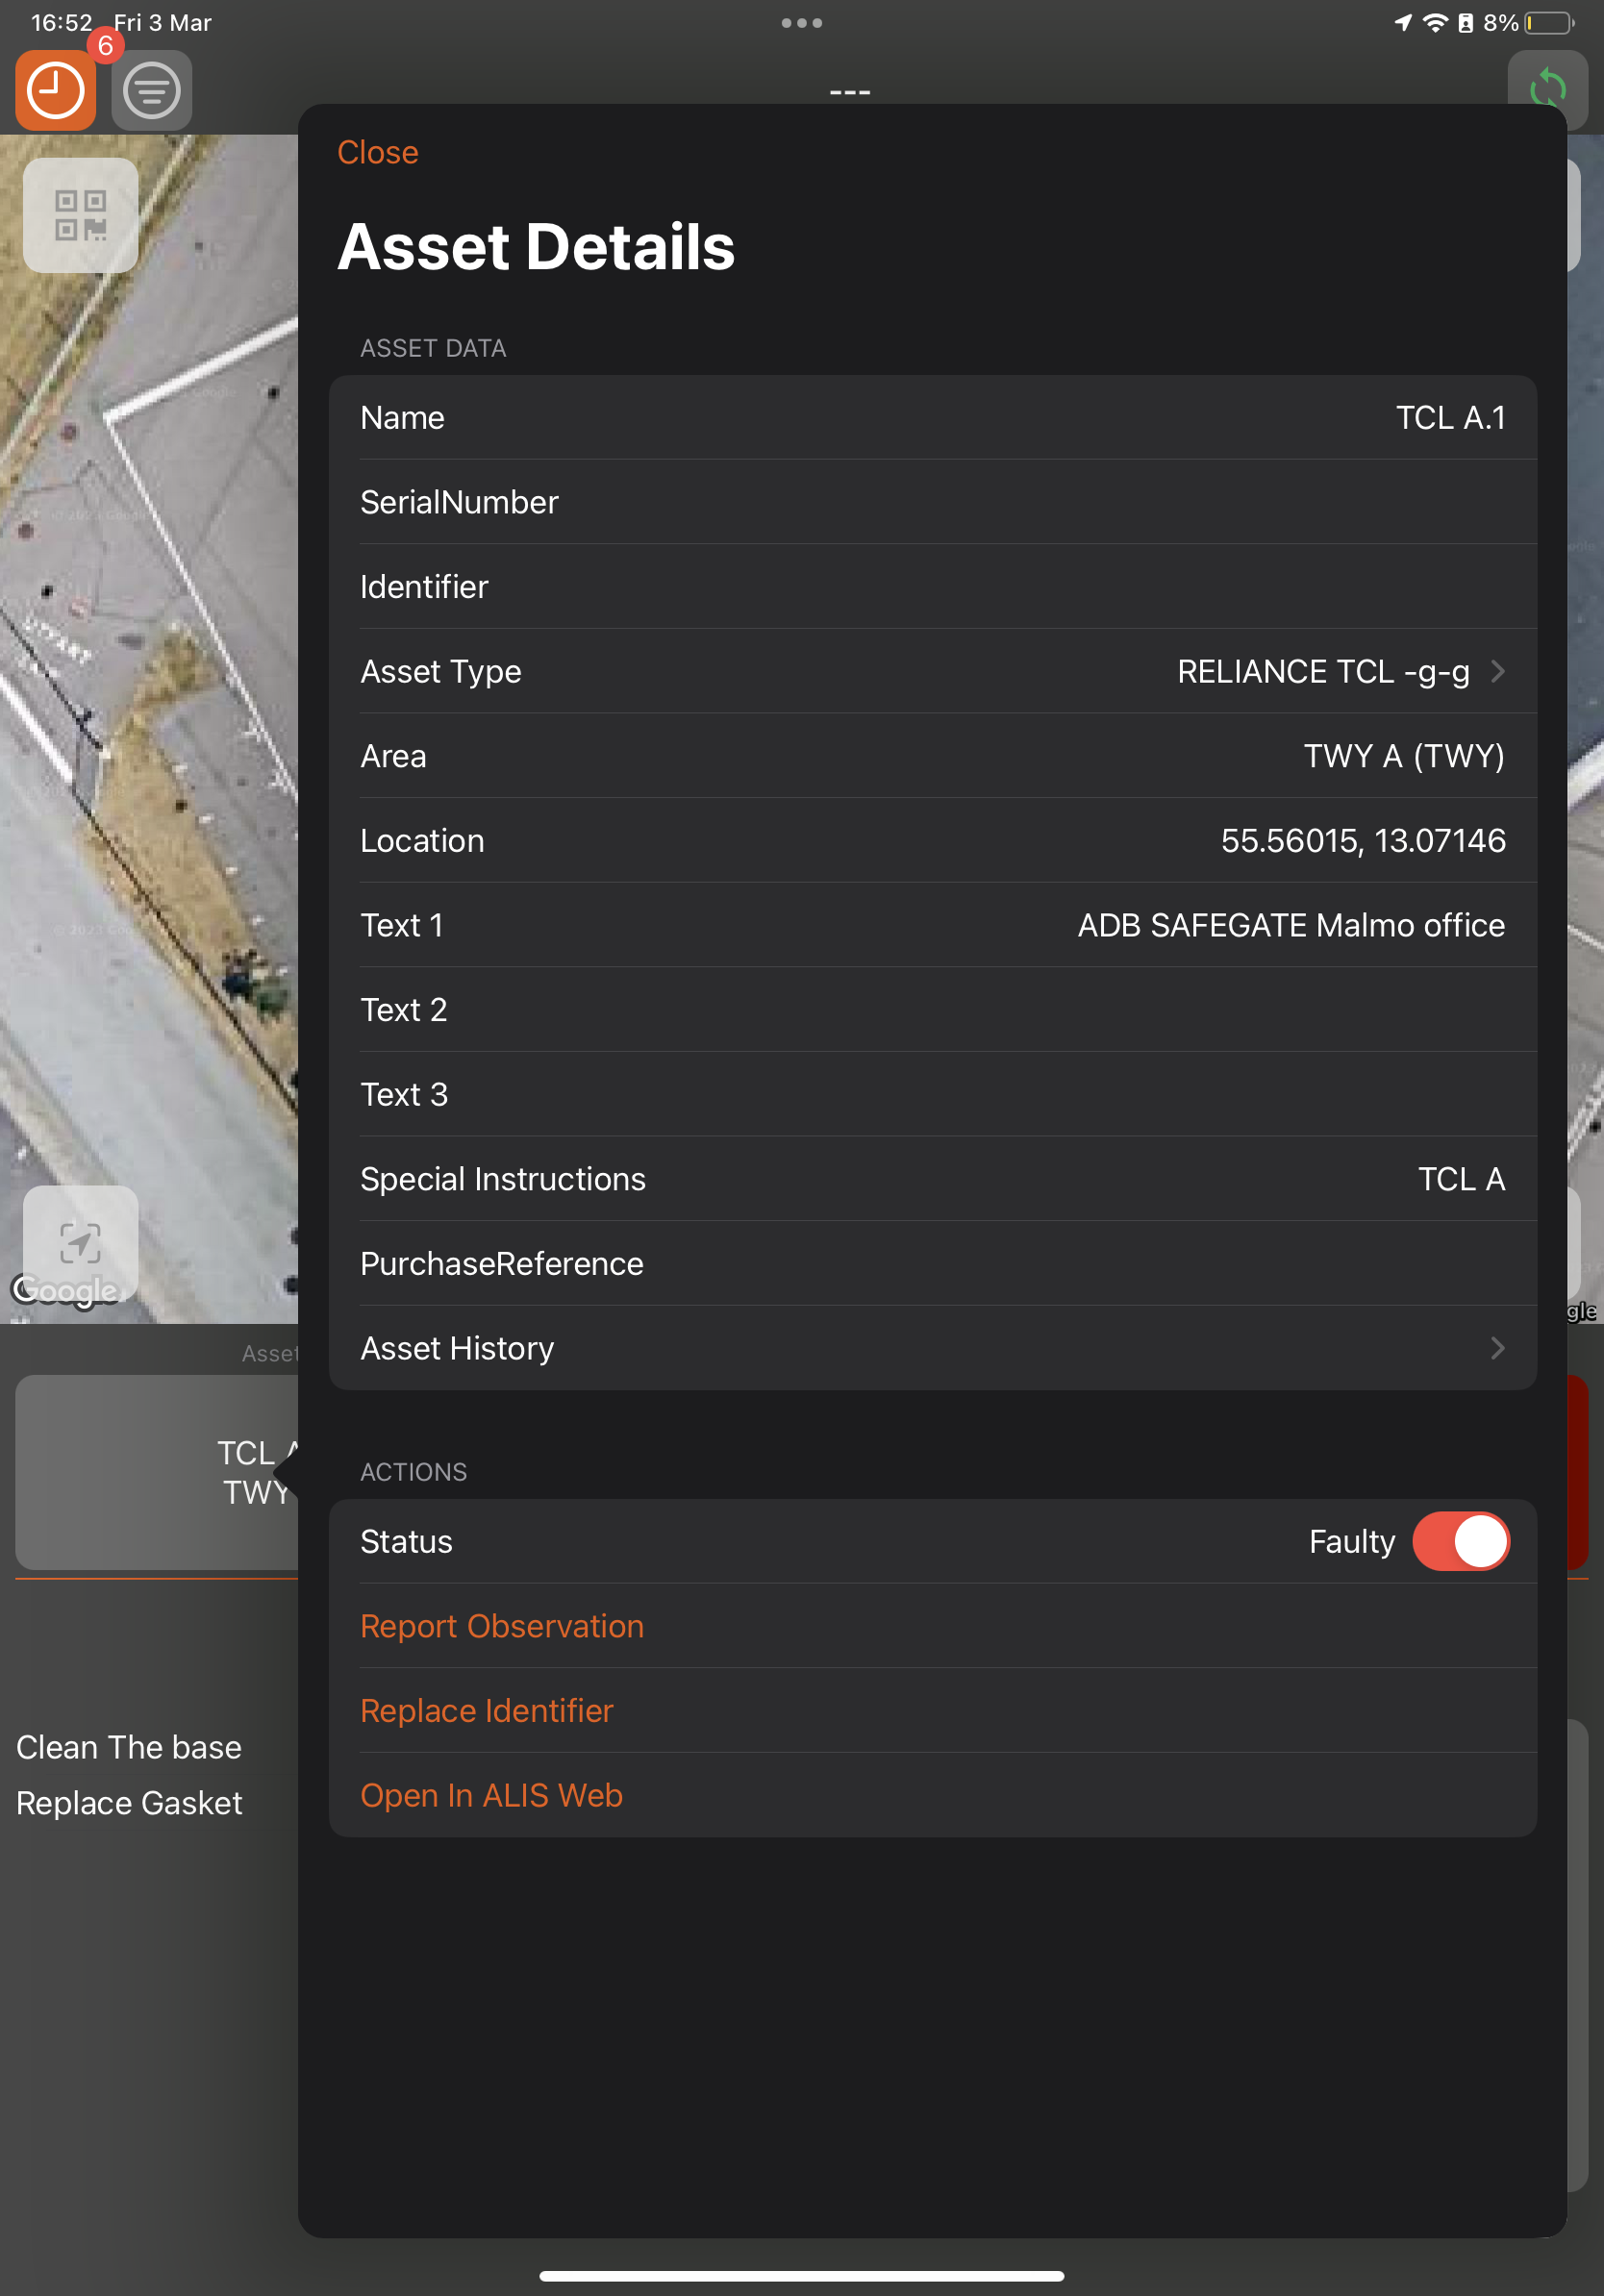Tap the battery status indicator
1604x2296 pixels.
pos(1548,23)
